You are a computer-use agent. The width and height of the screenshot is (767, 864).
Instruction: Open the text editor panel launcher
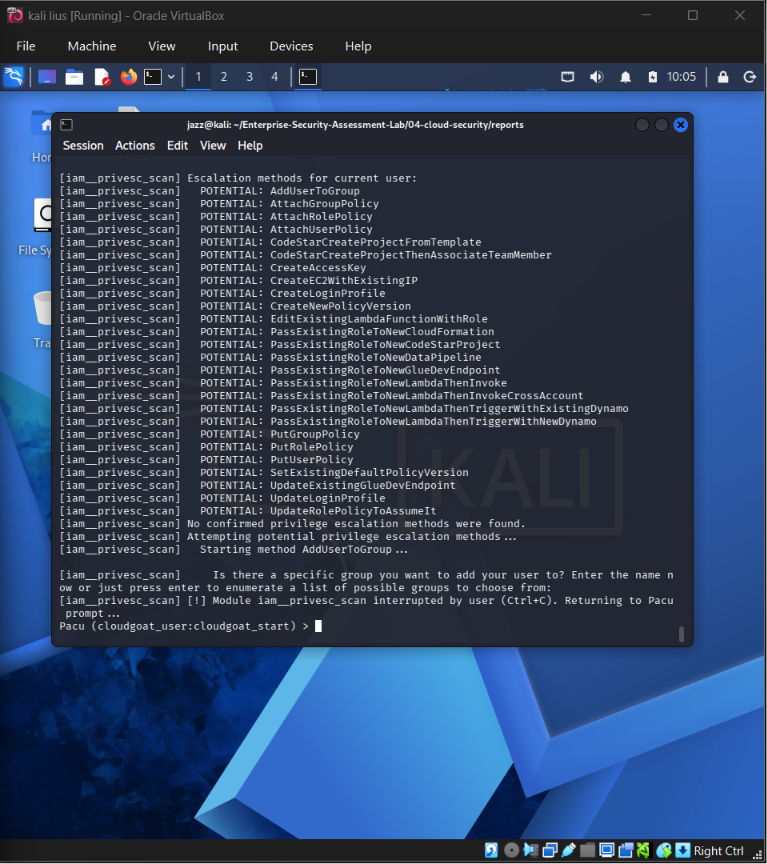pos(102,77)
